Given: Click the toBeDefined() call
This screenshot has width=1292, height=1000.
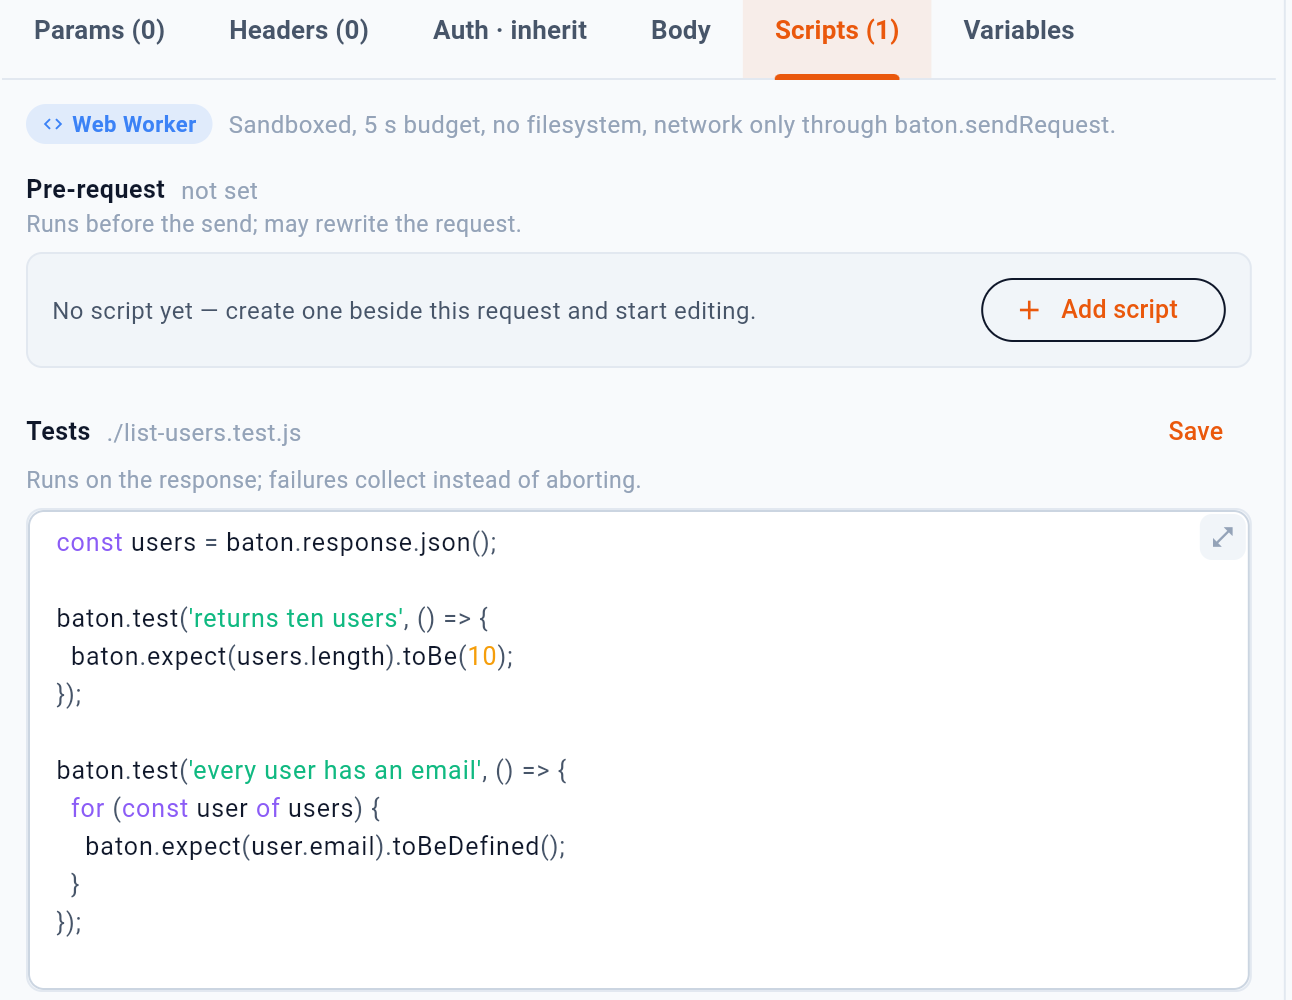Looking at the screenshot, I should pyautogui.click(x=478, y=847).
